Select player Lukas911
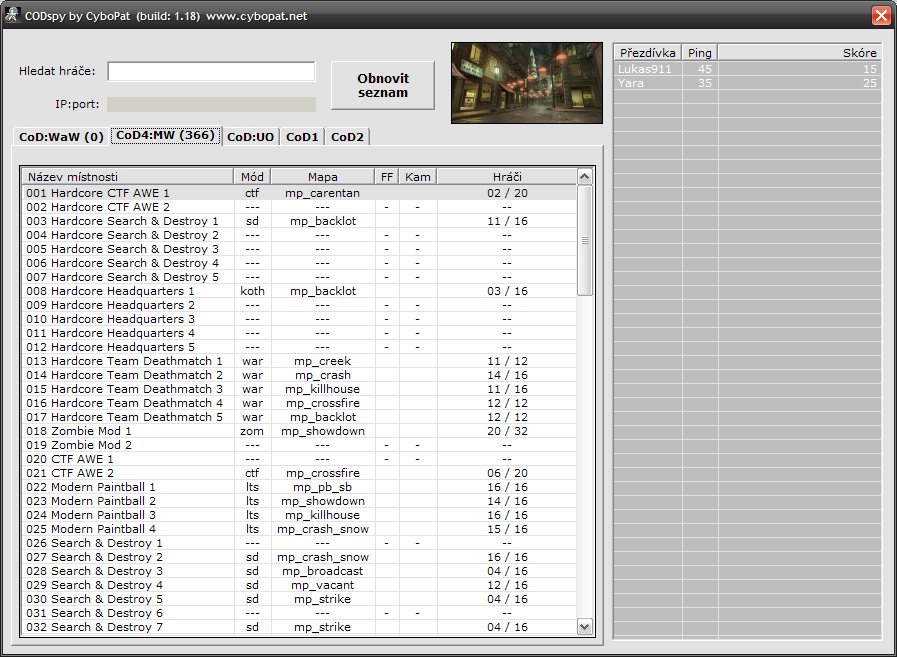The height and width of the screenshot is (657, 897). point(747,69)
